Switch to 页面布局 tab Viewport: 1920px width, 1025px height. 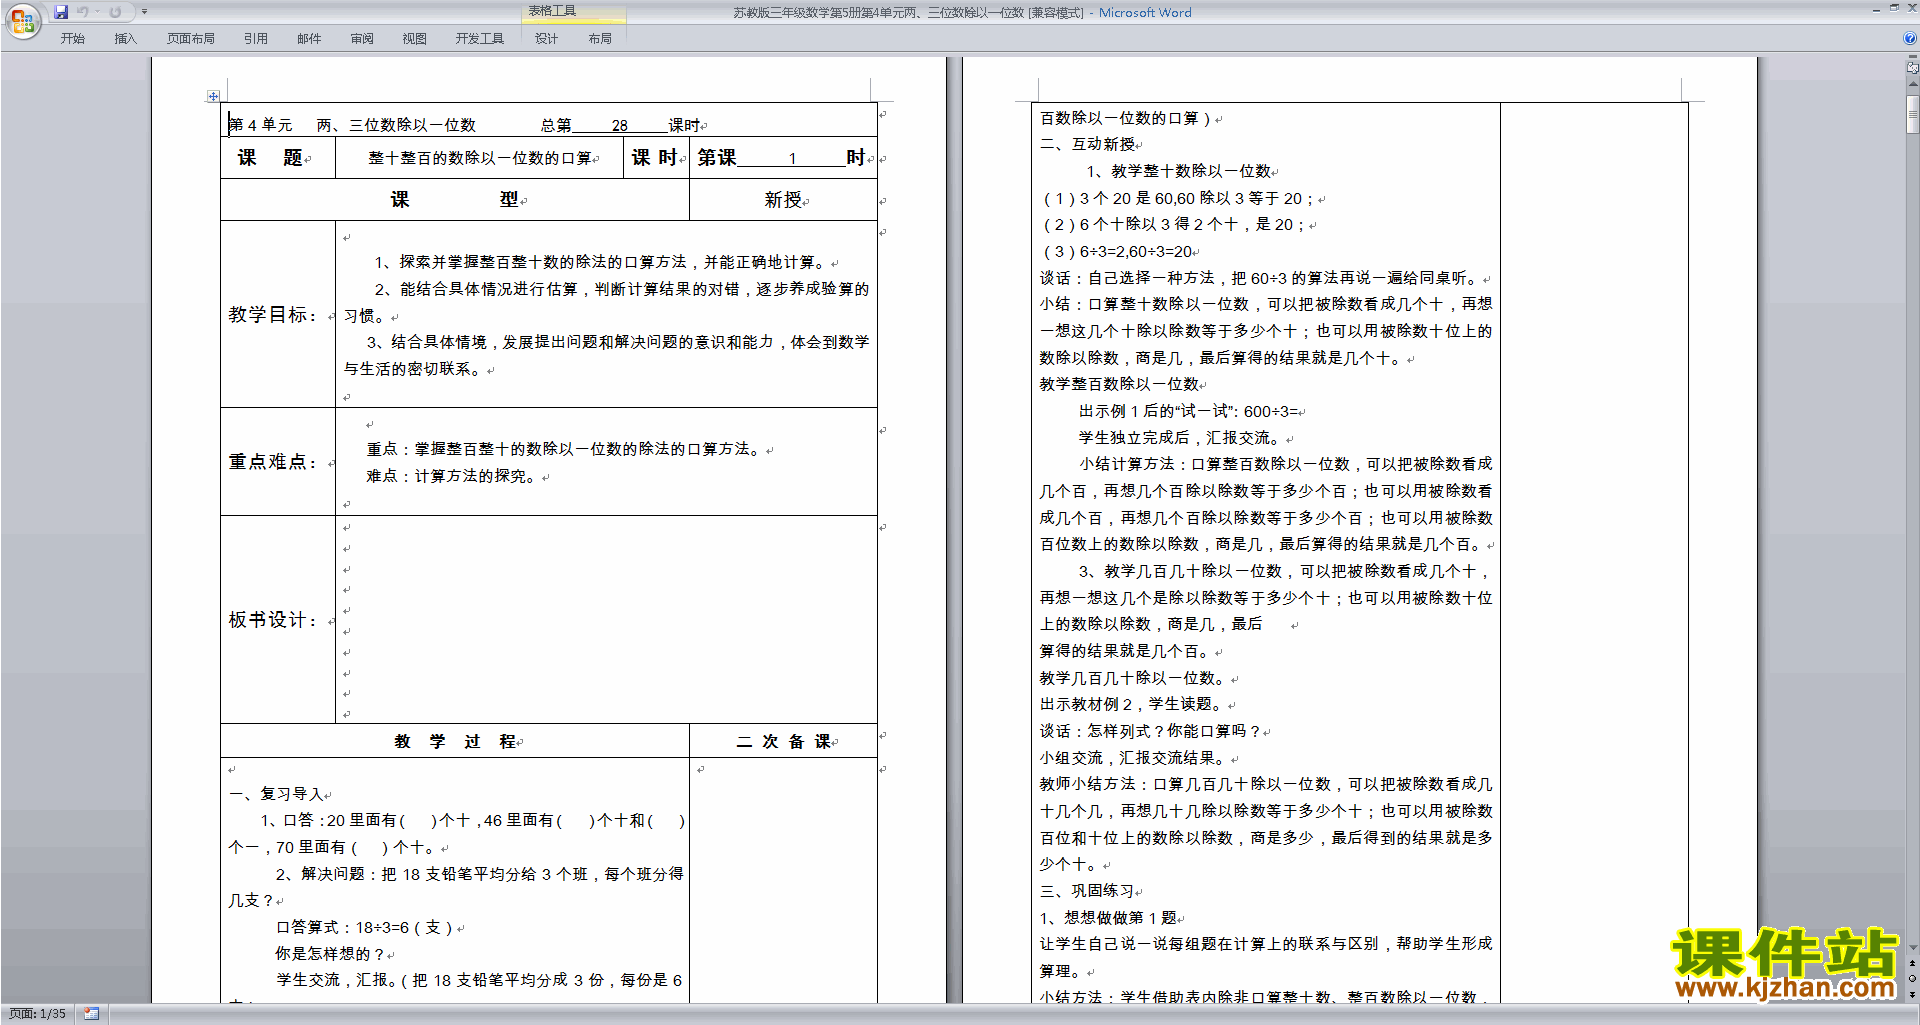[191, 39]
